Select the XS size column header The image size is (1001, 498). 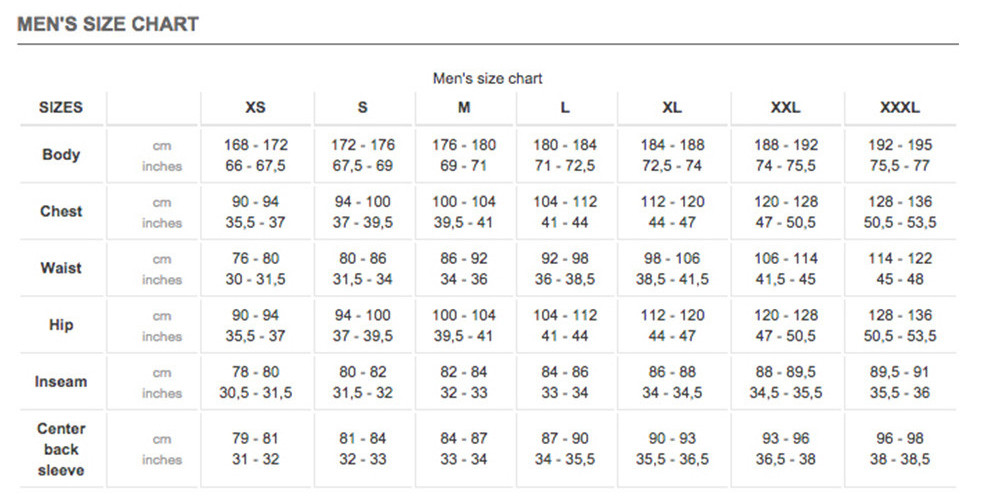click(255, 107)
